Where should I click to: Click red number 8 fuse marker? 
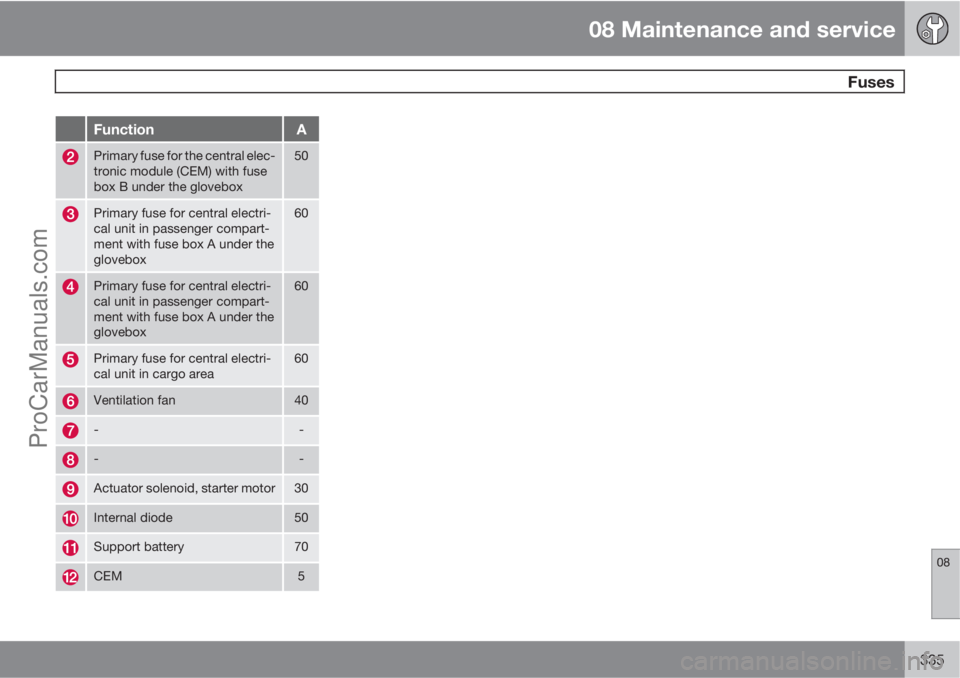coord(70,460)
